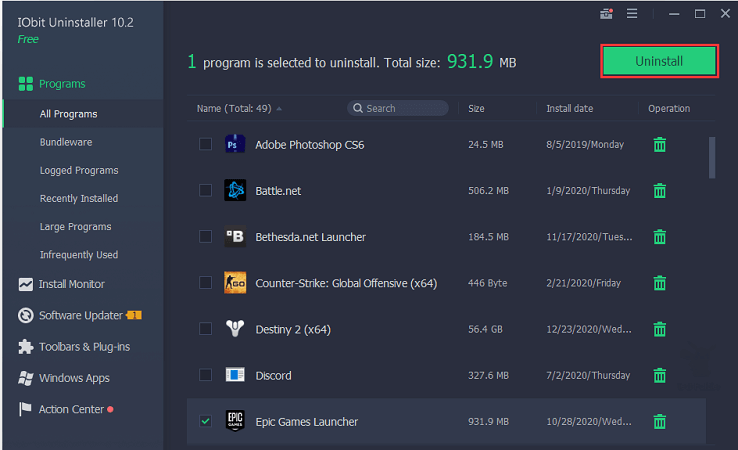Click the search magnifier icon
The width and height of the screenshot is (738, 450).
(358, 108)
